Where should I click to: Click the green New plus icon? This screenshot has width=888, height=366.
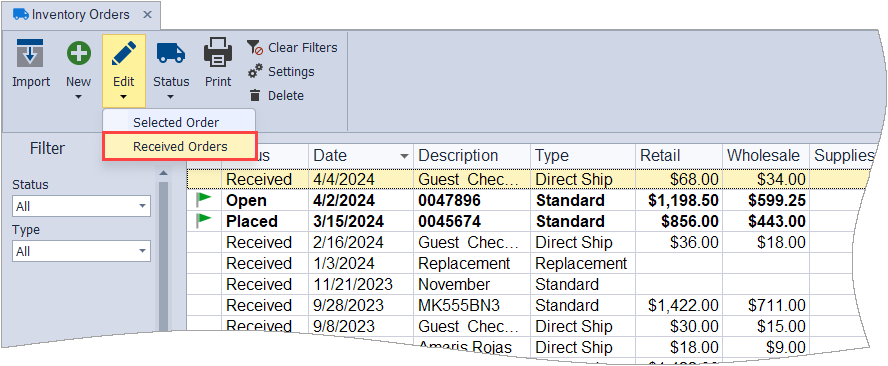coord(78,54)
